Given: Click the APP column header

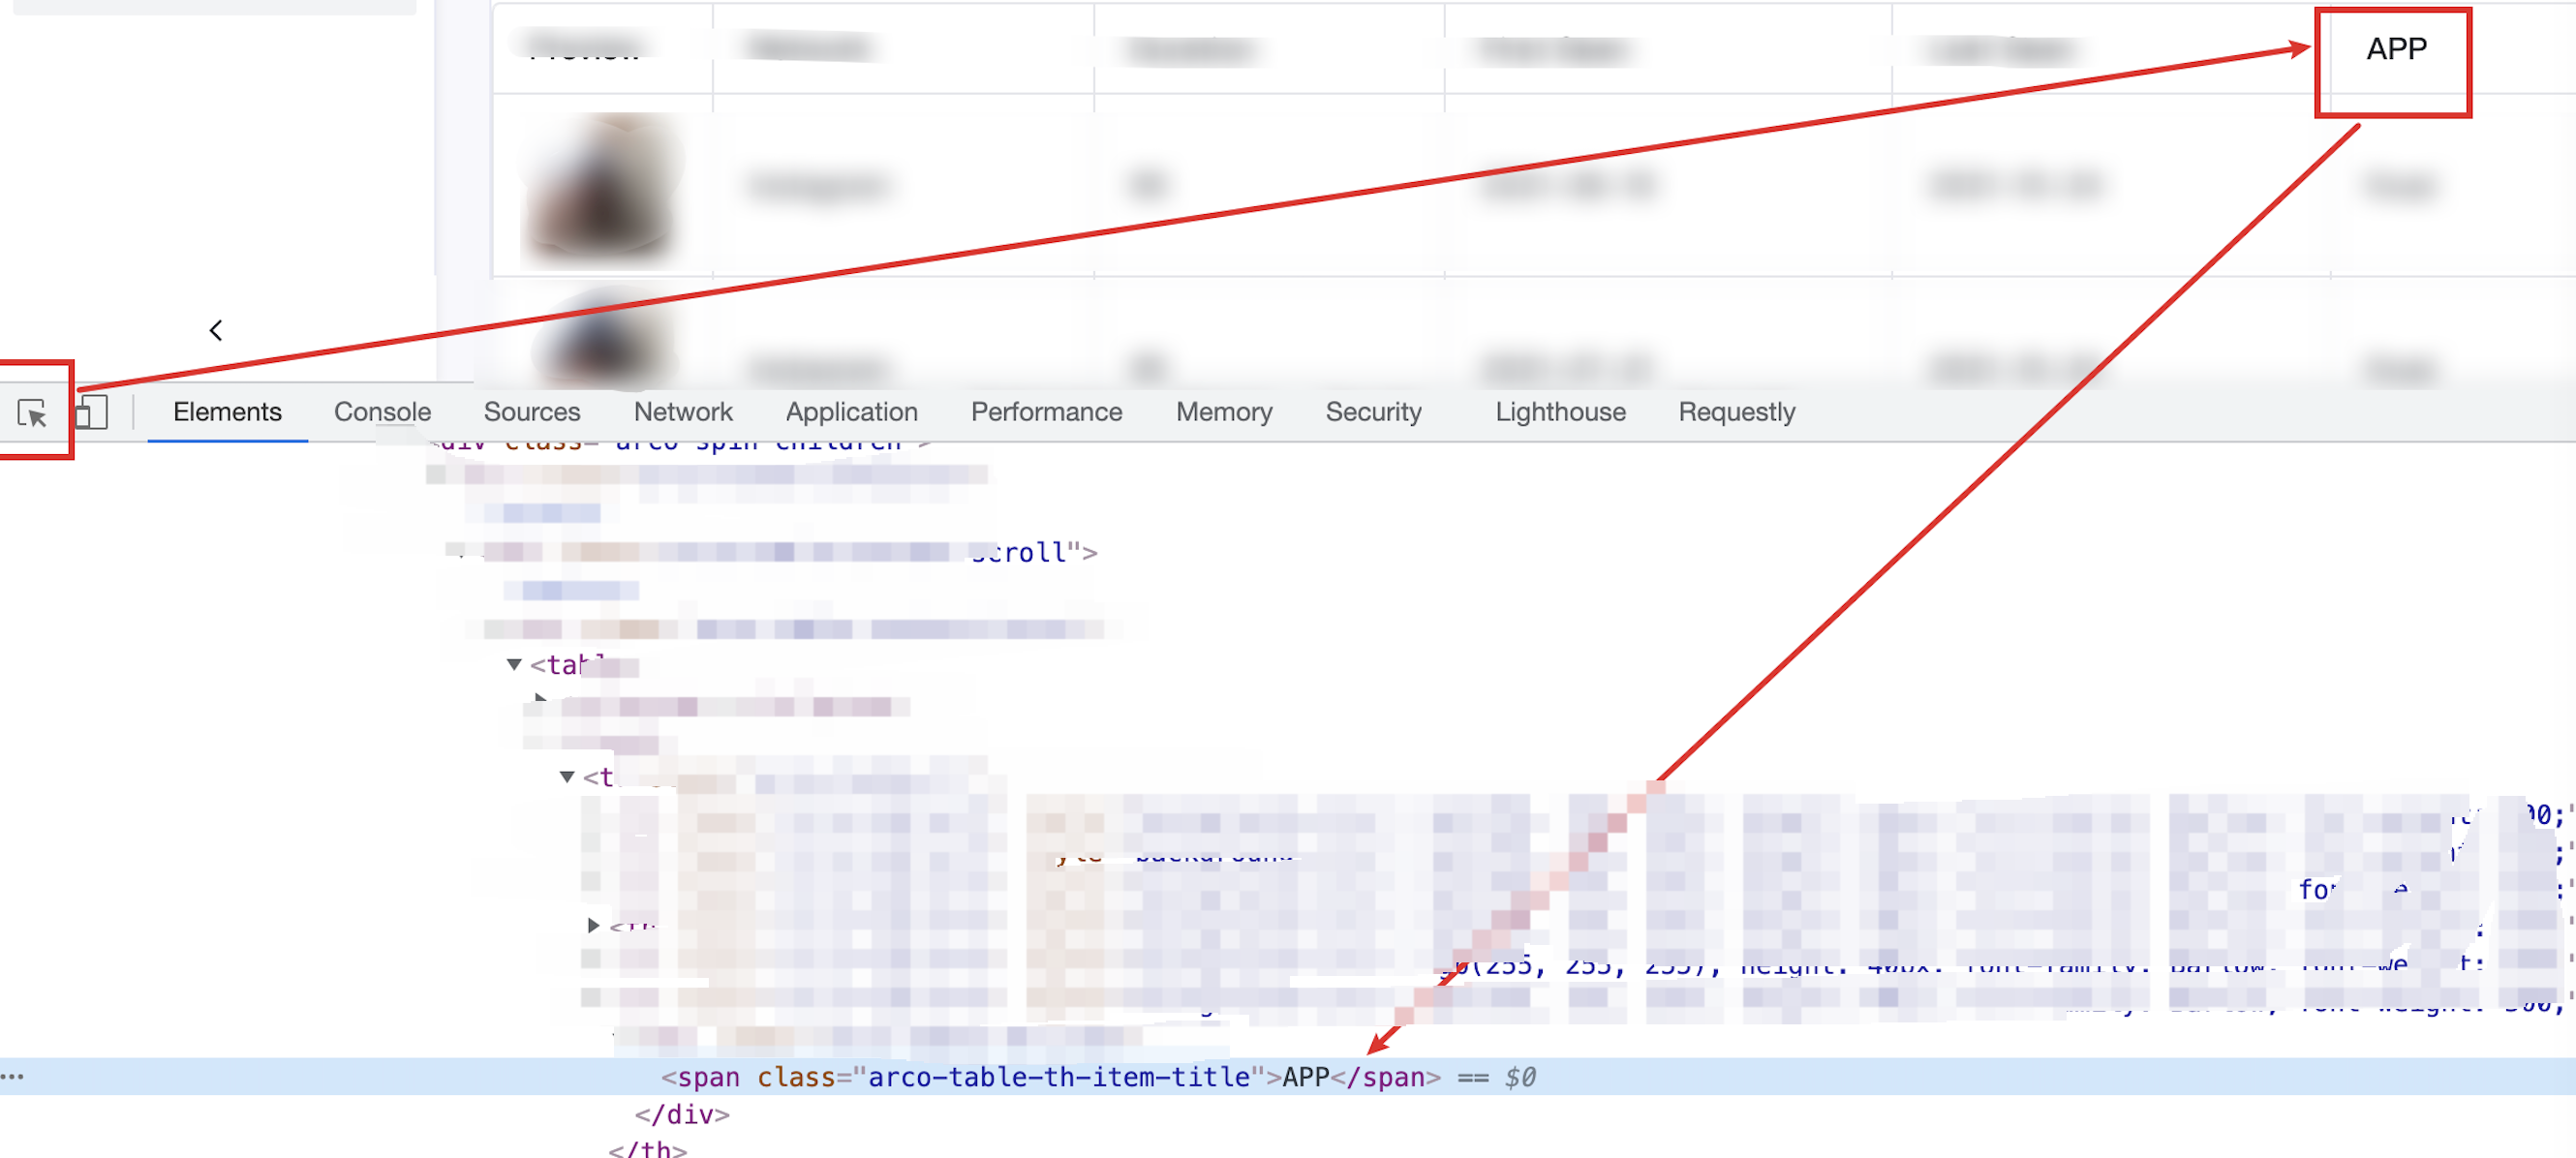Looking at the screenshot, I should click(2395, 49).
